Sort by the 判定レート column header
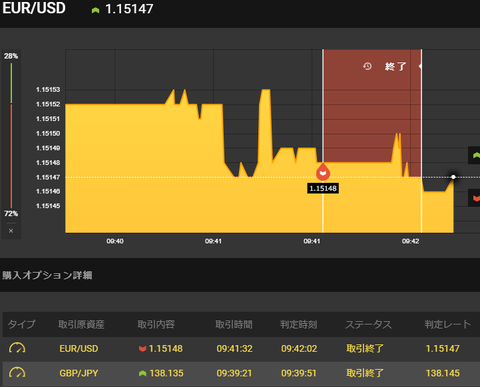Viewport: 480px width, 387px height. click(448, 324)
